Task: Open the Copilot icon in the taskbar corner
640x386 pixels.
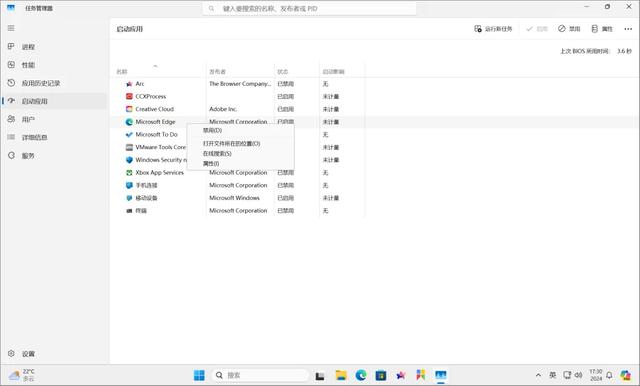Action: (625, 375)
